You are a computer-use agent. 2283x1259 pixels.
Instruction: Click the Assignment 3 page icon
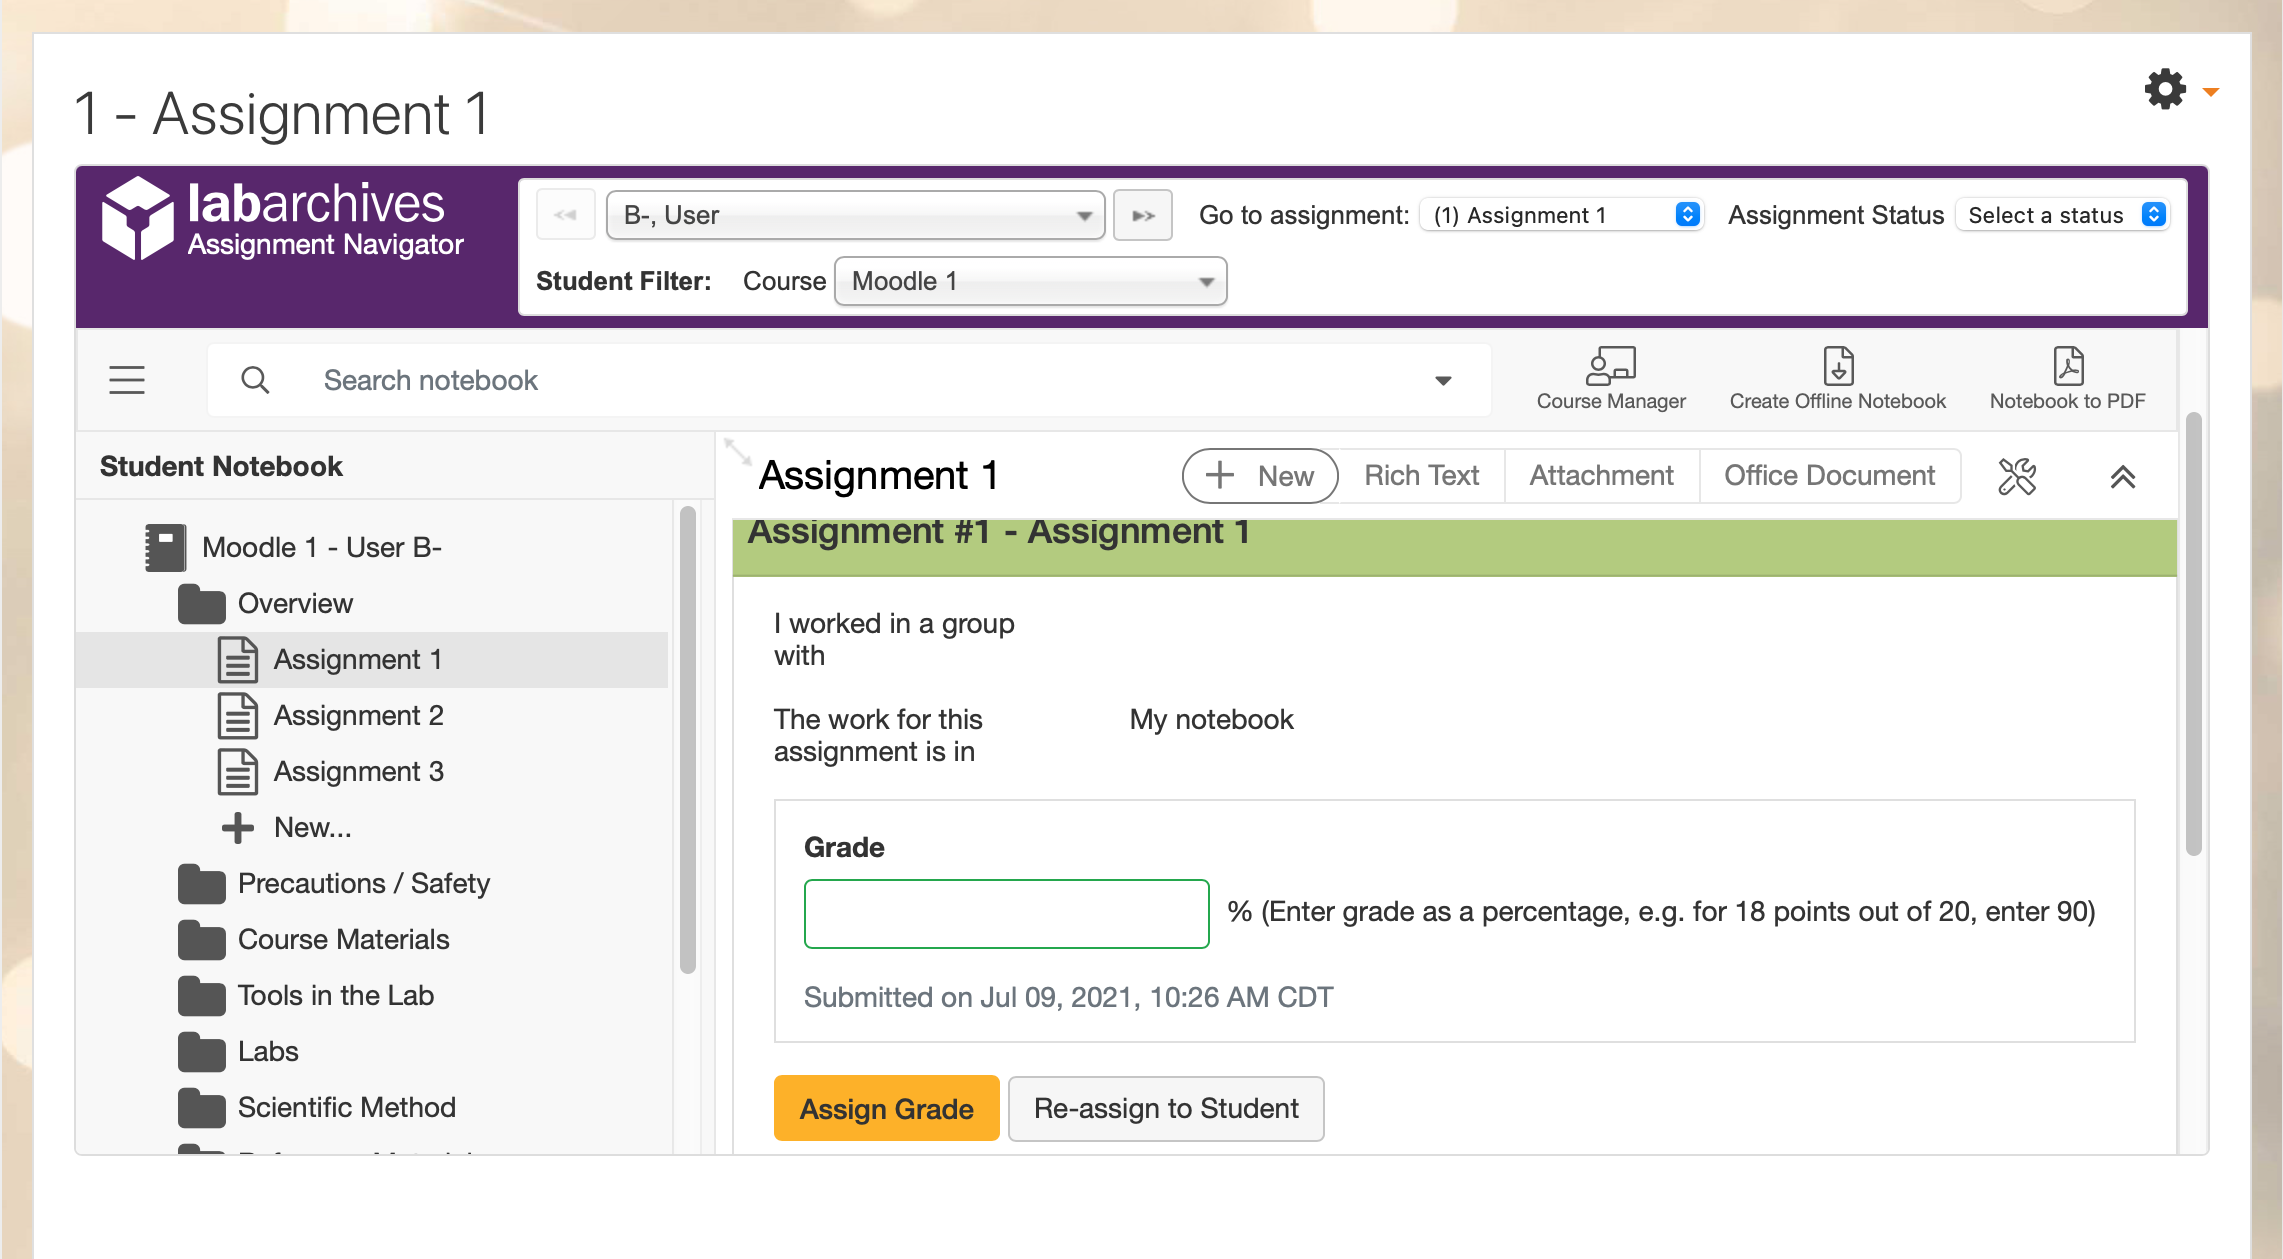click(x=238, y=772)
